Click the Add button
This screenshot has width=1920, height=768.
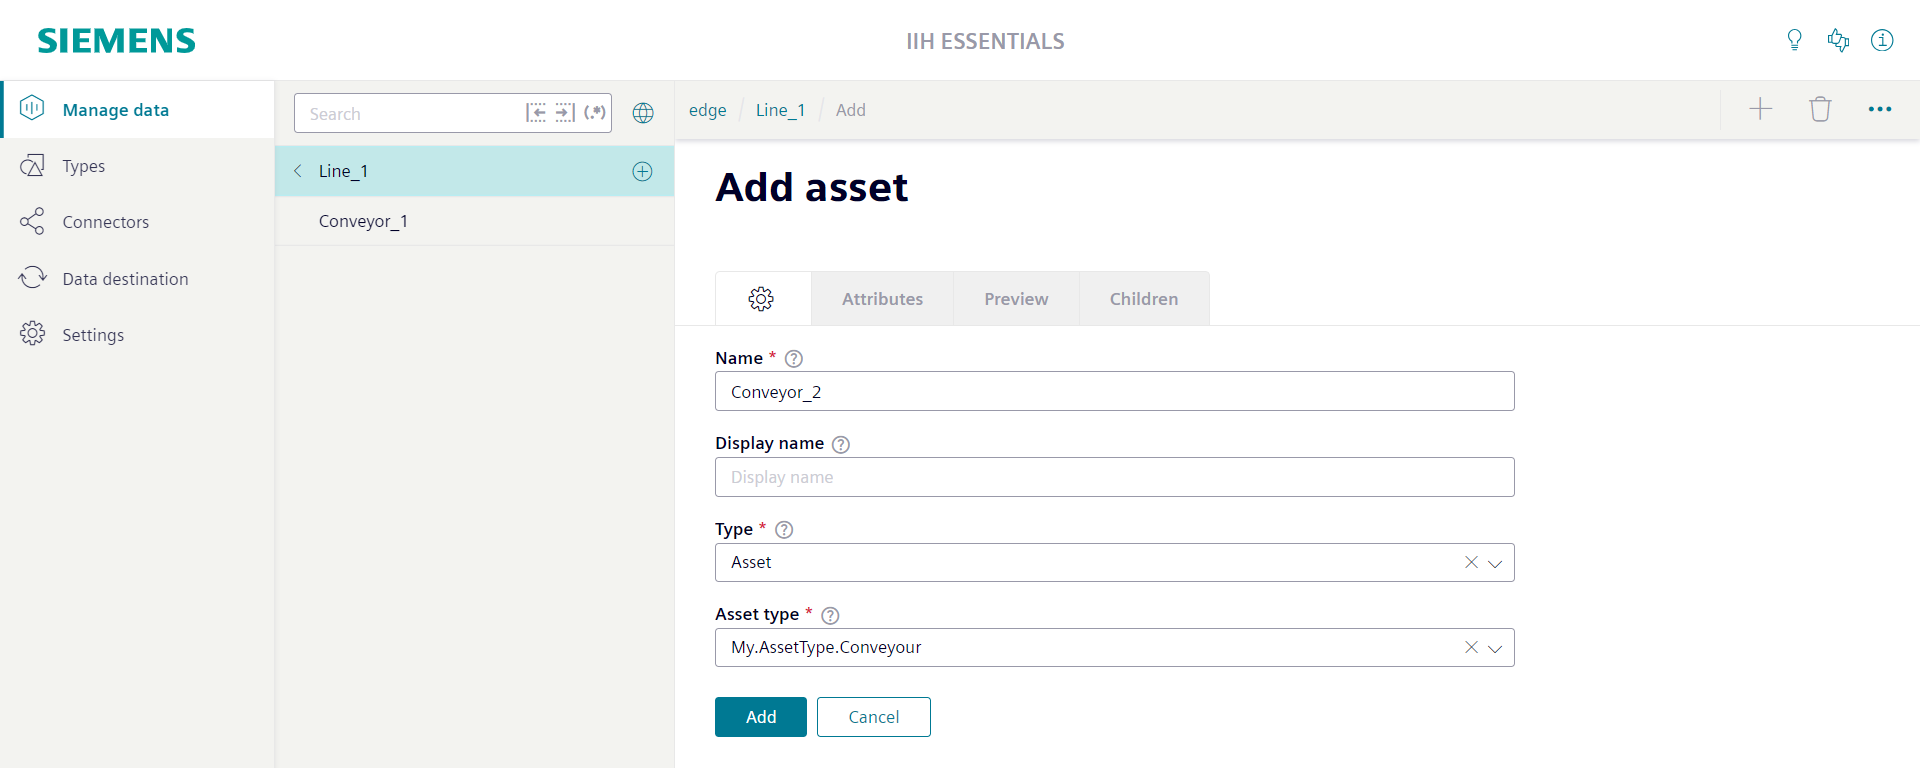[x=761, y=717]
